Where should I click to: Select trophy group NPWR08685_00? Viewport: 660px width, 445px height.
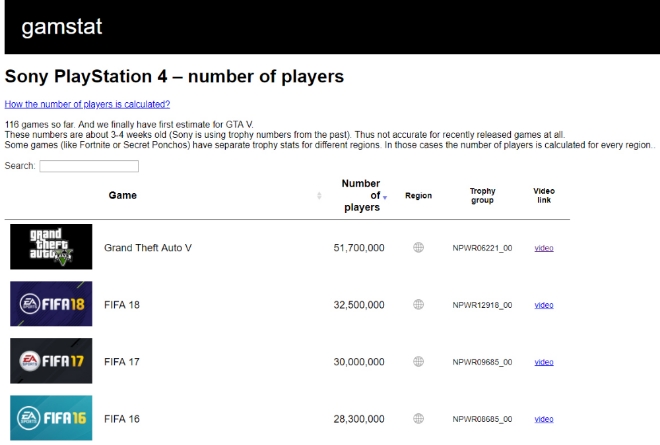(x=482, y=419)
